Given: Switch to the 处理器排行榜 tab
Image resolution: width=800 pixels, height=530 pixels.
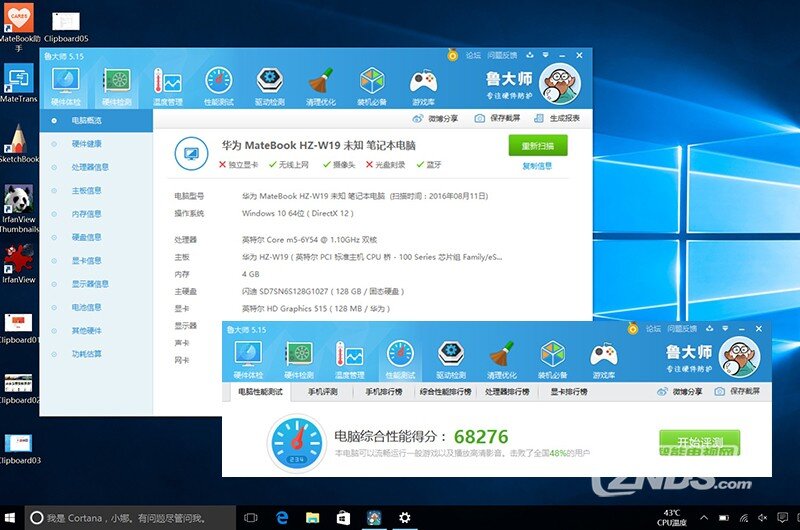Looking at the screenshot, I should click(507, 392).
